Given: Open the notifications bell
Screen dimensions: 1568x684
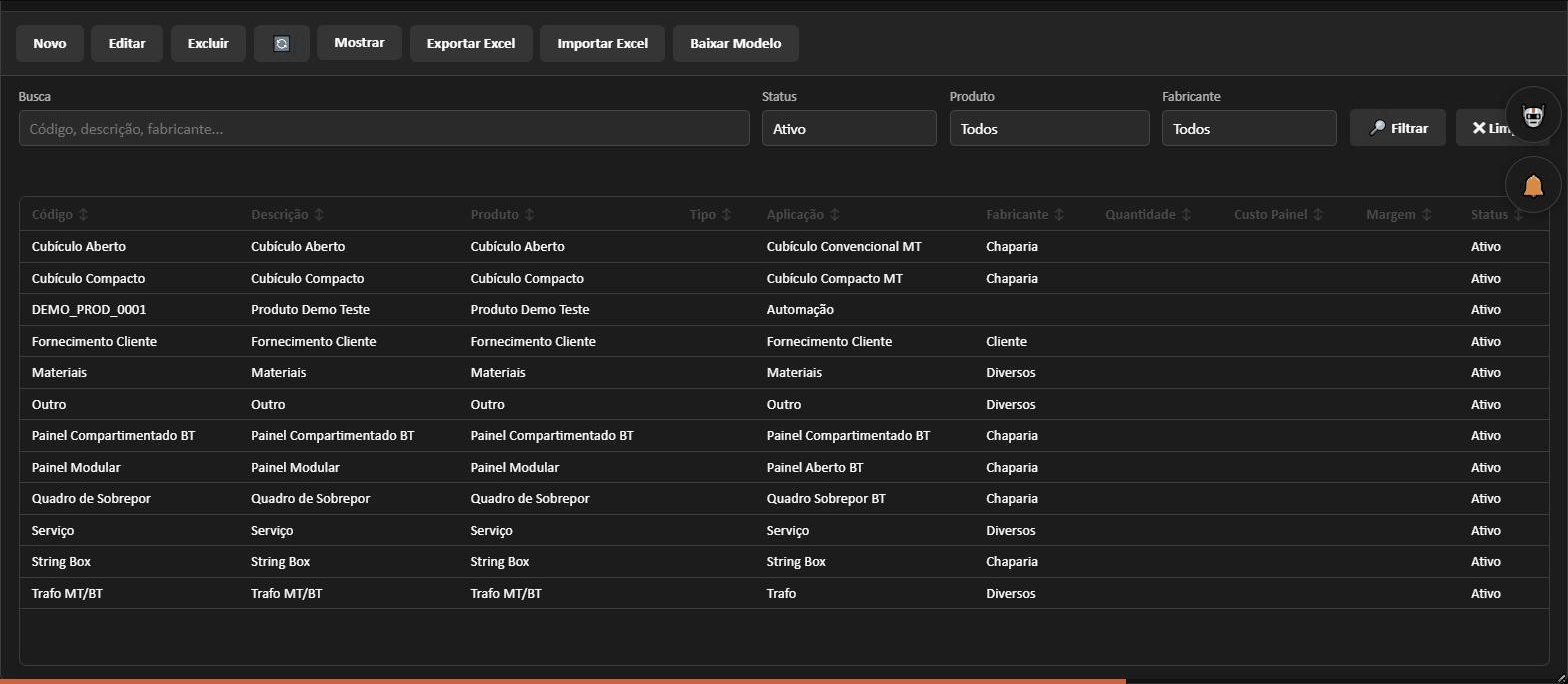Looking at the screenshot, I should [1533, 185].
